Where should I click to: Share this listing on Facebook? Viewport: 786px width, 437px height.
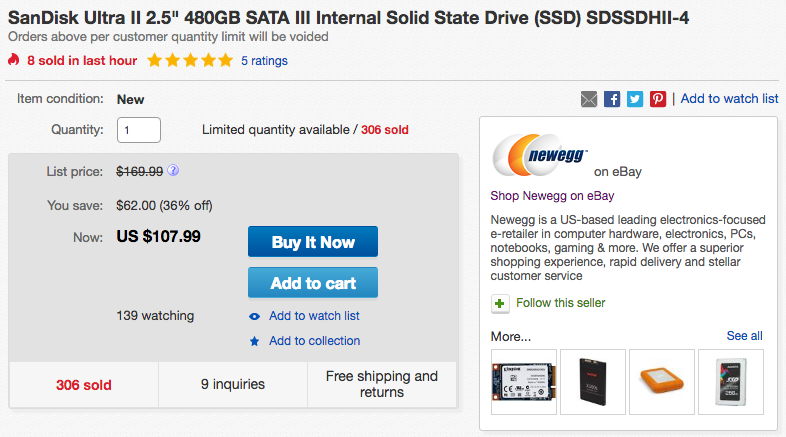[x=612, y=99]
